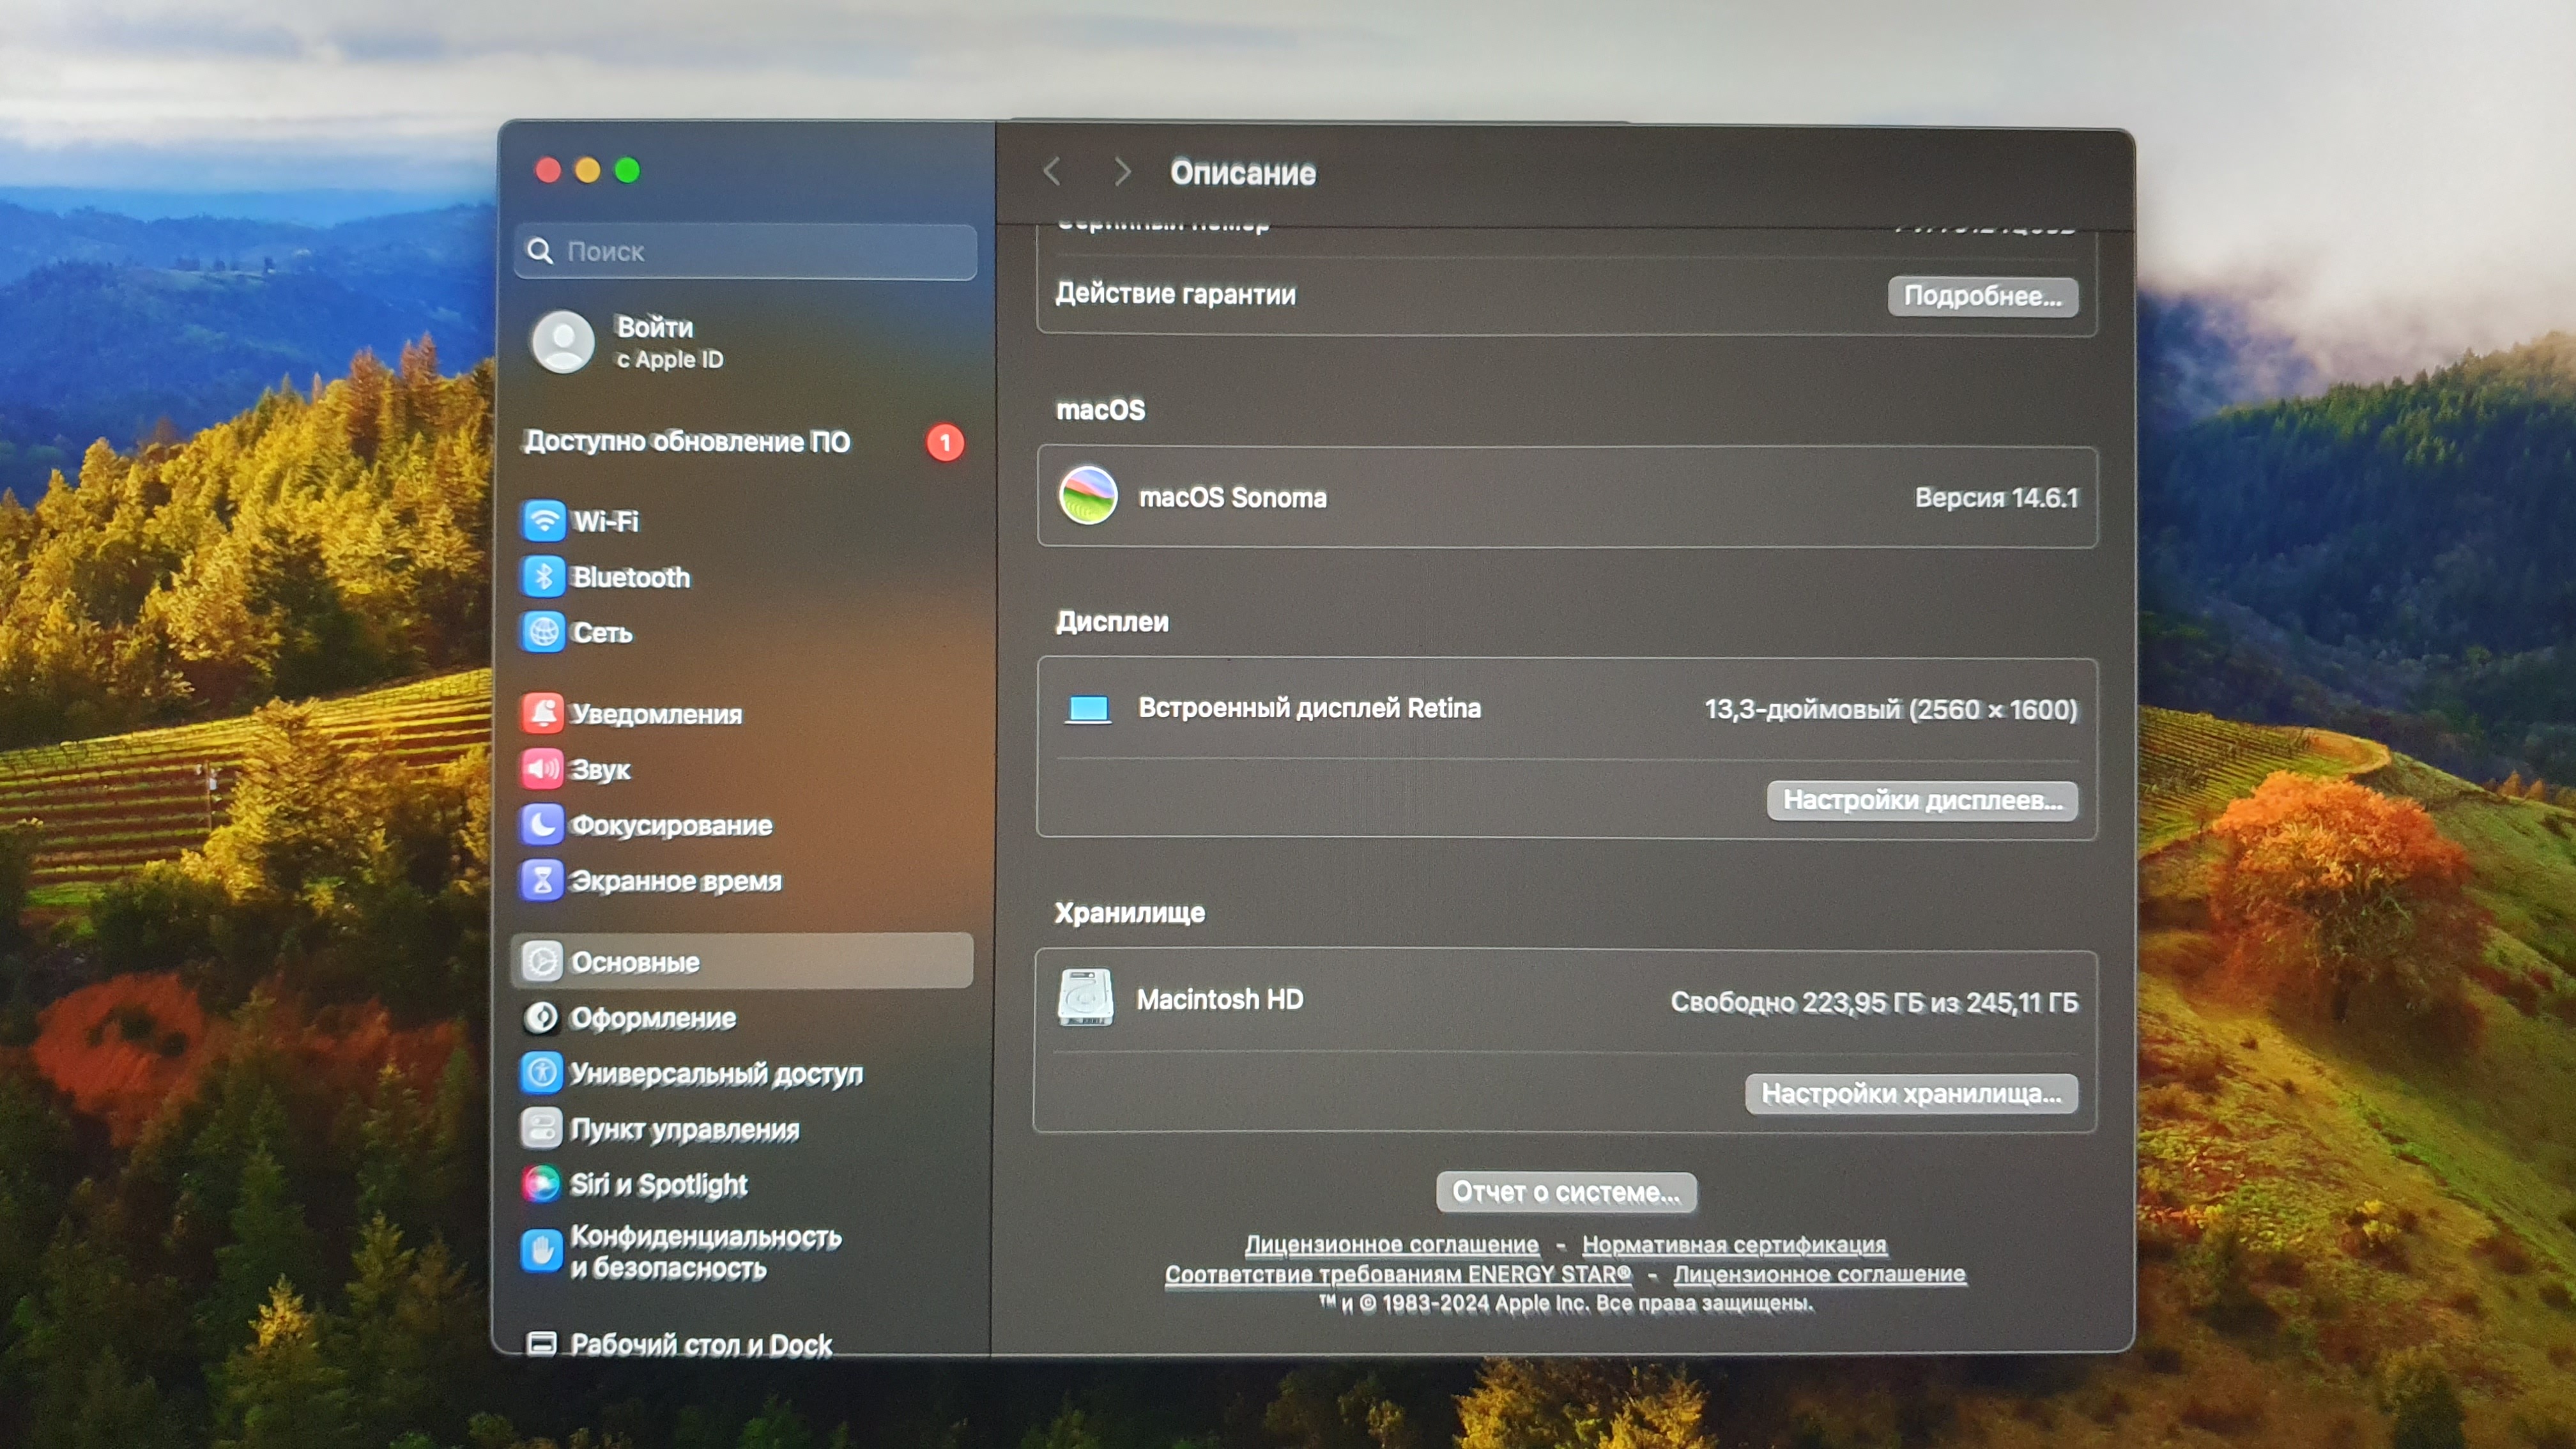Open Wi-Fi settings icon in sidebar
Screen dimensions: 2576x1449
click(543, 521)
